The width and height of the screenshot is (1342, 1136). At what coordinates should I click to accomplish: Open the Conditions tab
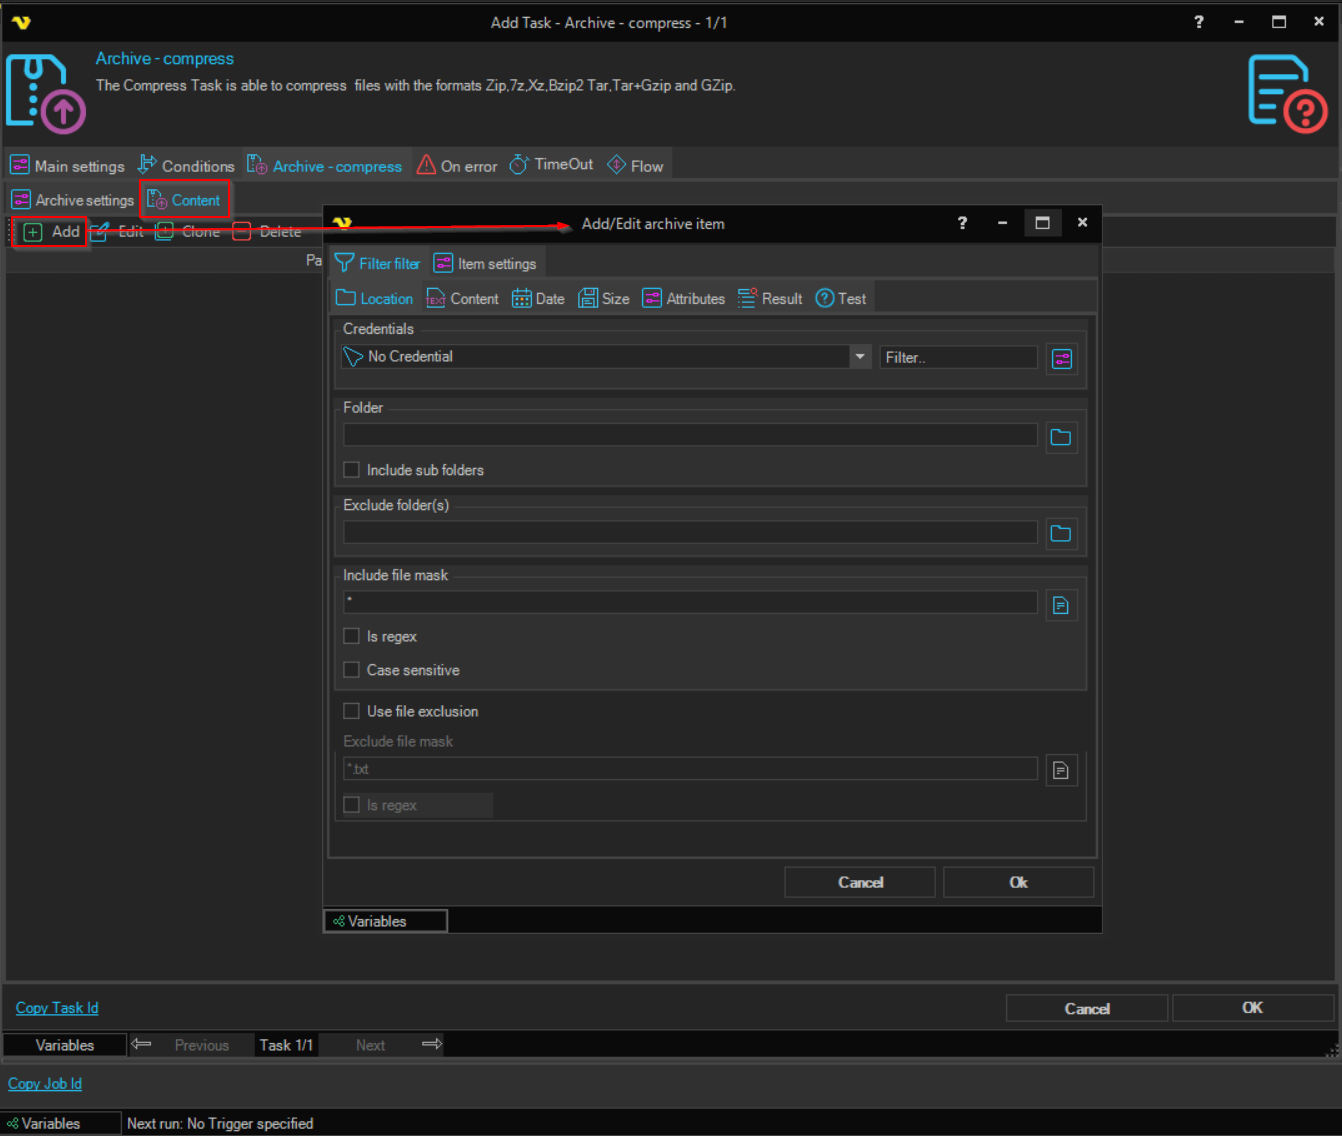[186, 166]
